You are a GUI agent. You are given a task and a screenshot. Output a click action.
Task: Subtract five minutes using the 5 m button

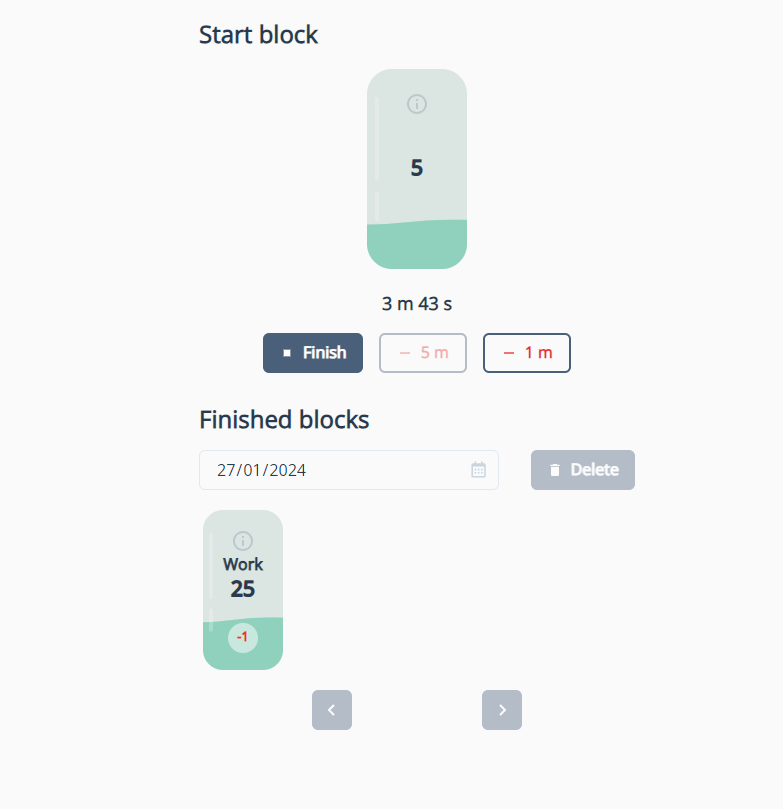423,353
